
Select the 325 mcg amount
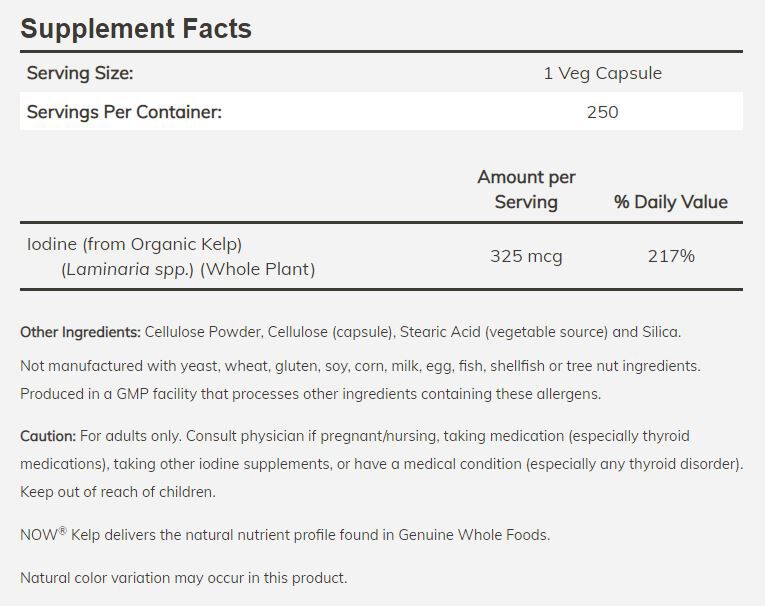click(526, 256)
